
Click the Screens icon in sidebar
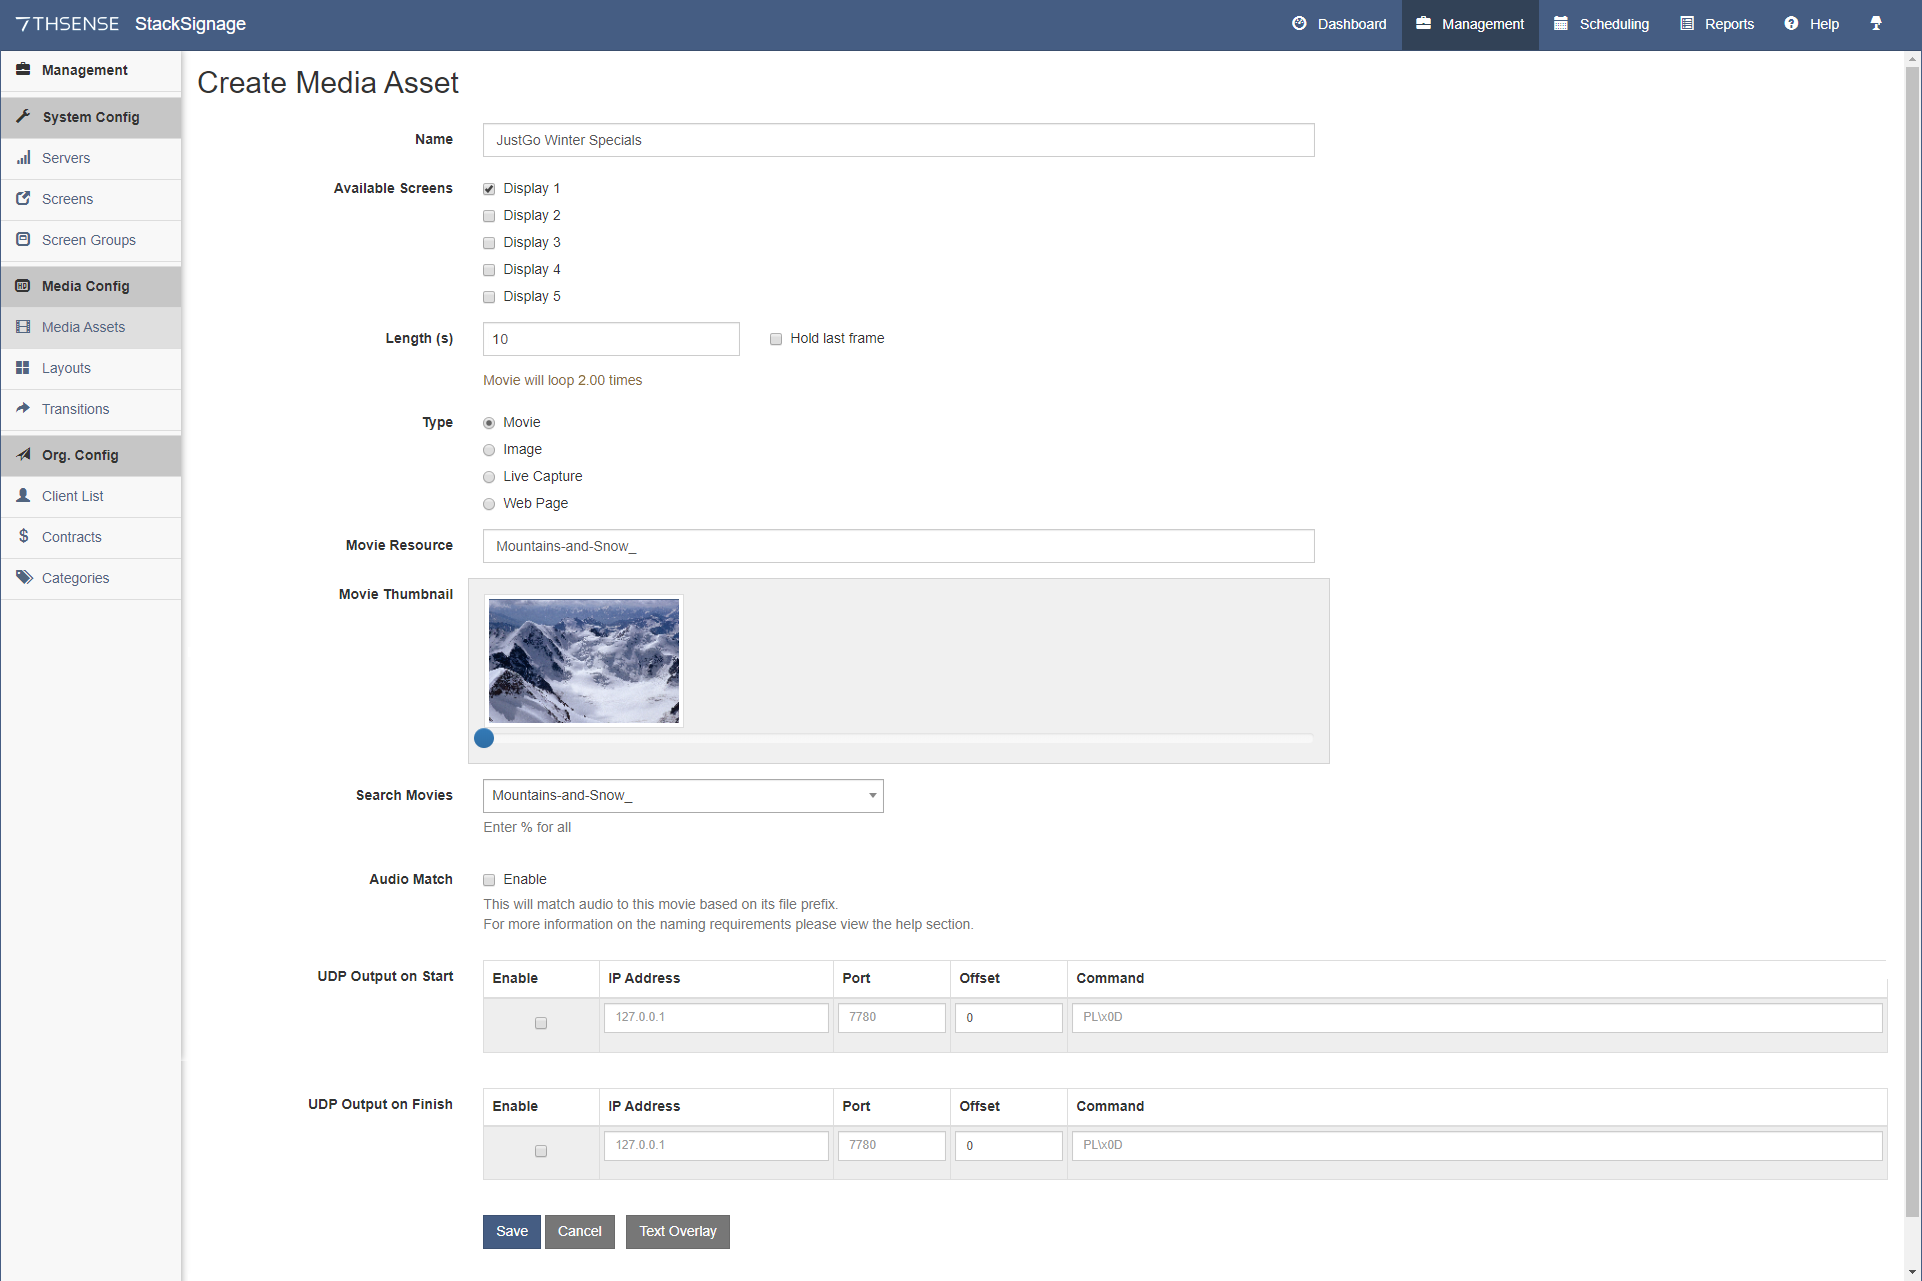[x=23, y=199]
